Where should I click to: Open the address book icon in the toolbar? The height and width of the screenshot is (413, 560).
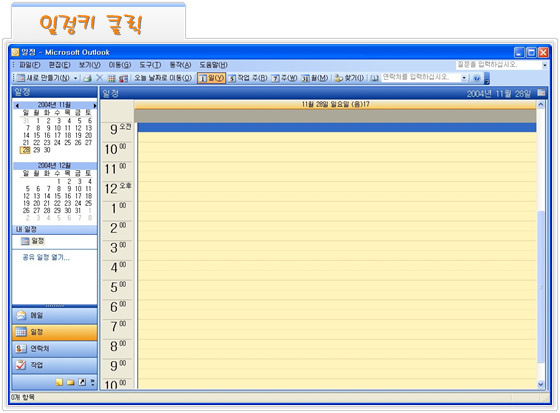[374, 78]
